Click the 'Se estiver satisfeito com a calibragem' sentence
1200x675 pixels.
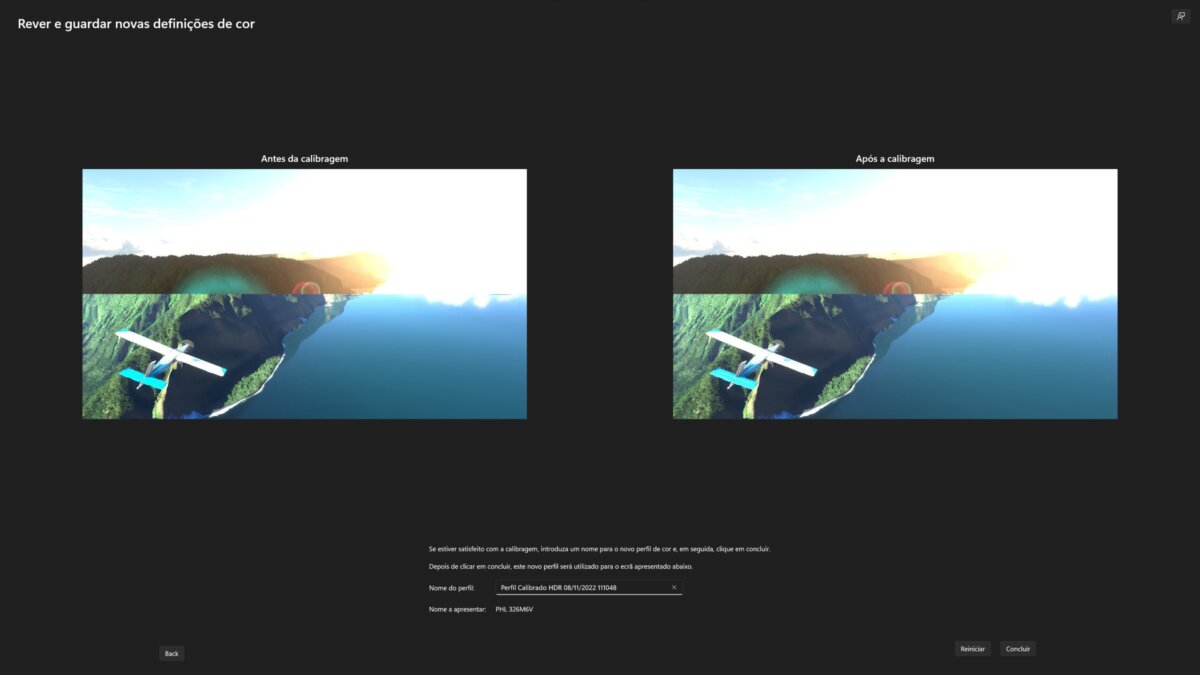[599, 549]
